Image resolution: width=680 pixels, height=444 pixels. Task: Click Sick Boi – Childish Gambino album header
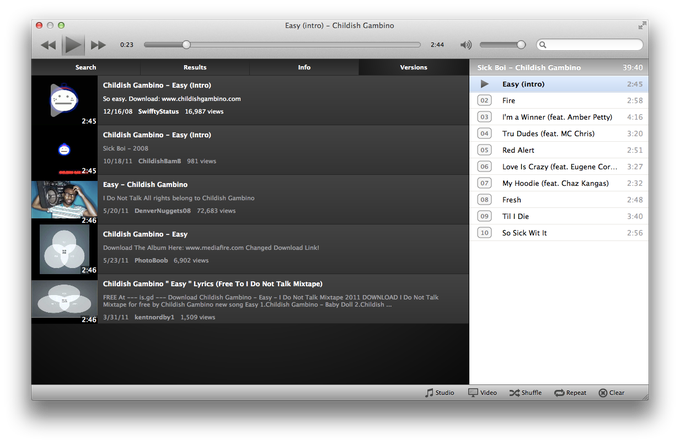click(529, 68)
